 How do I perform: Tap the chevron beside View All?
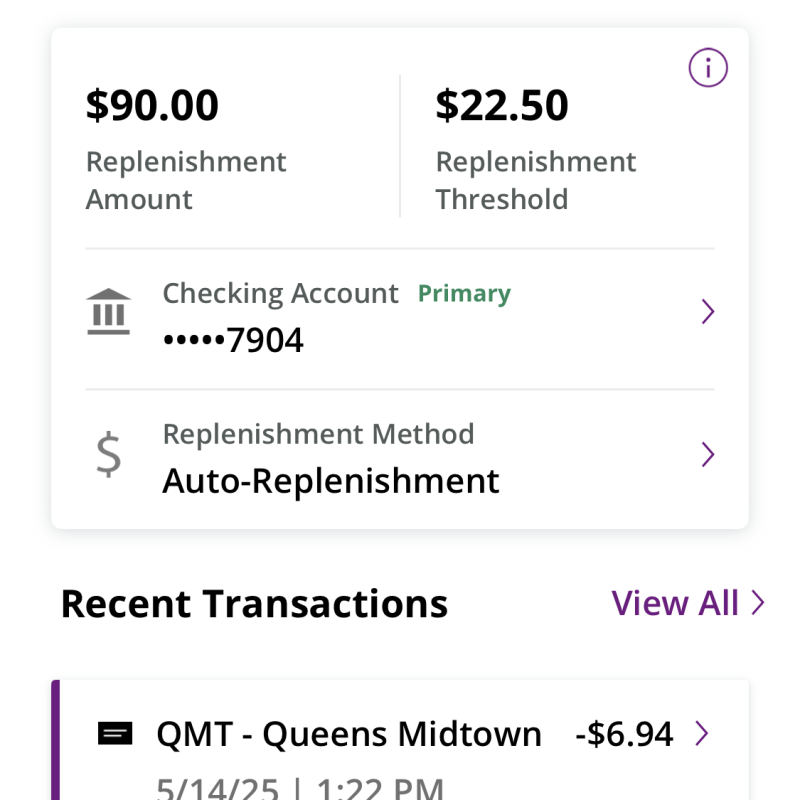tap(758, 603)
